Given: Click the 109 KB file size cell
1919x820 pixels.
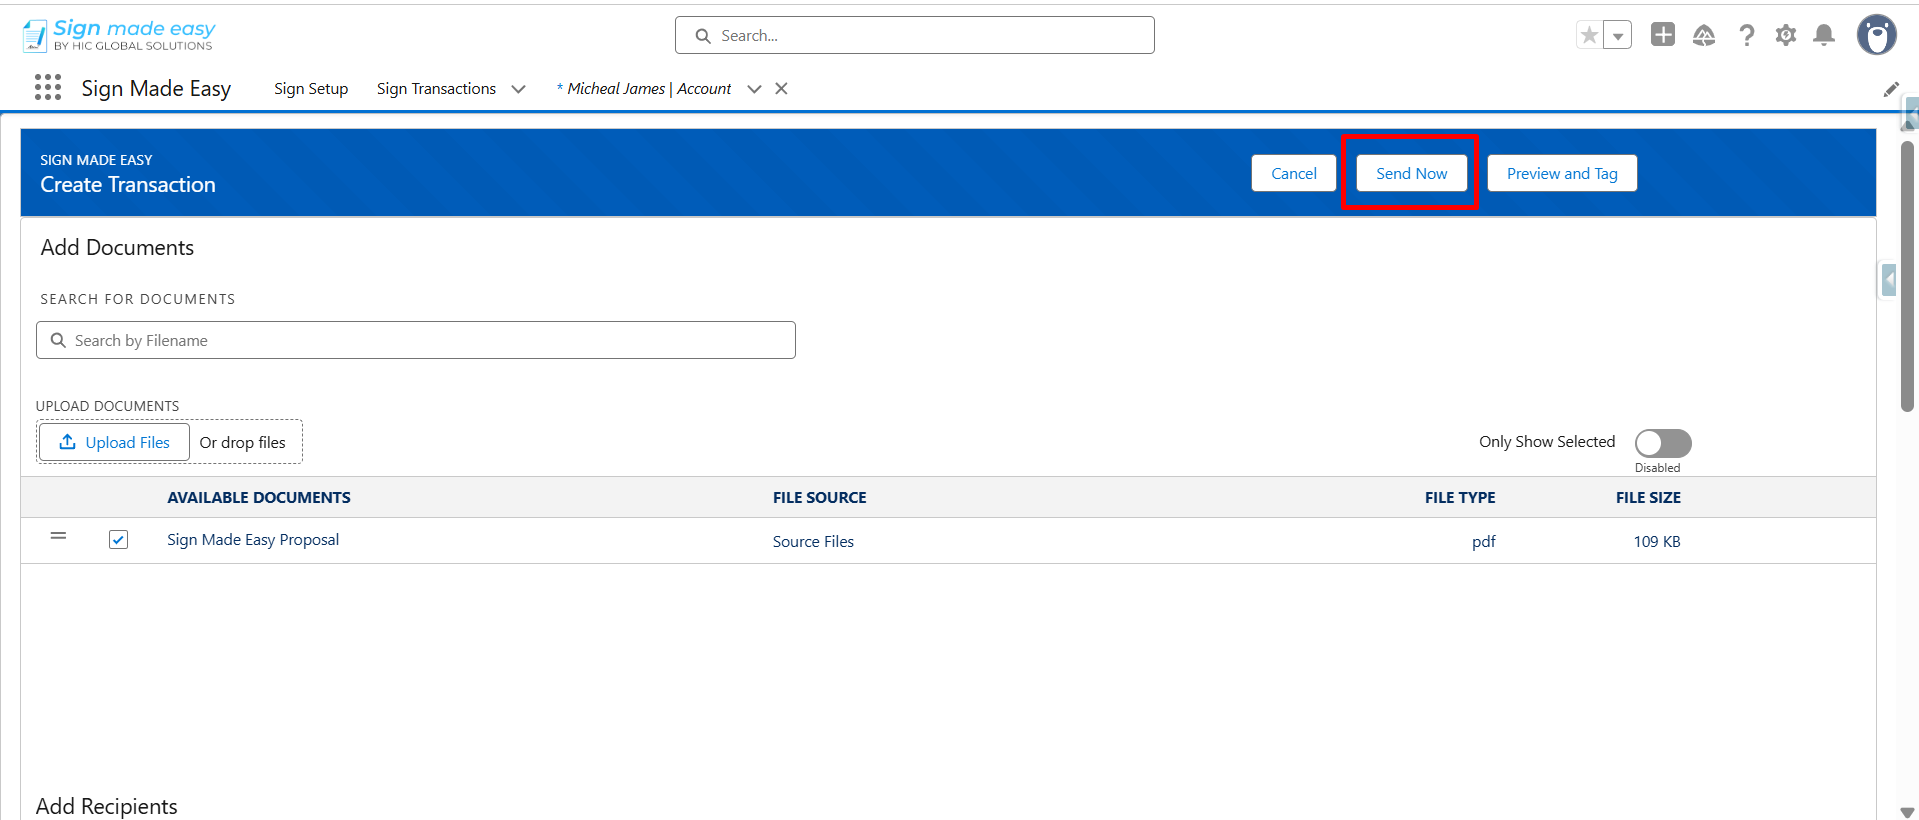Looking at the screenshot, I should [1657, 541].
